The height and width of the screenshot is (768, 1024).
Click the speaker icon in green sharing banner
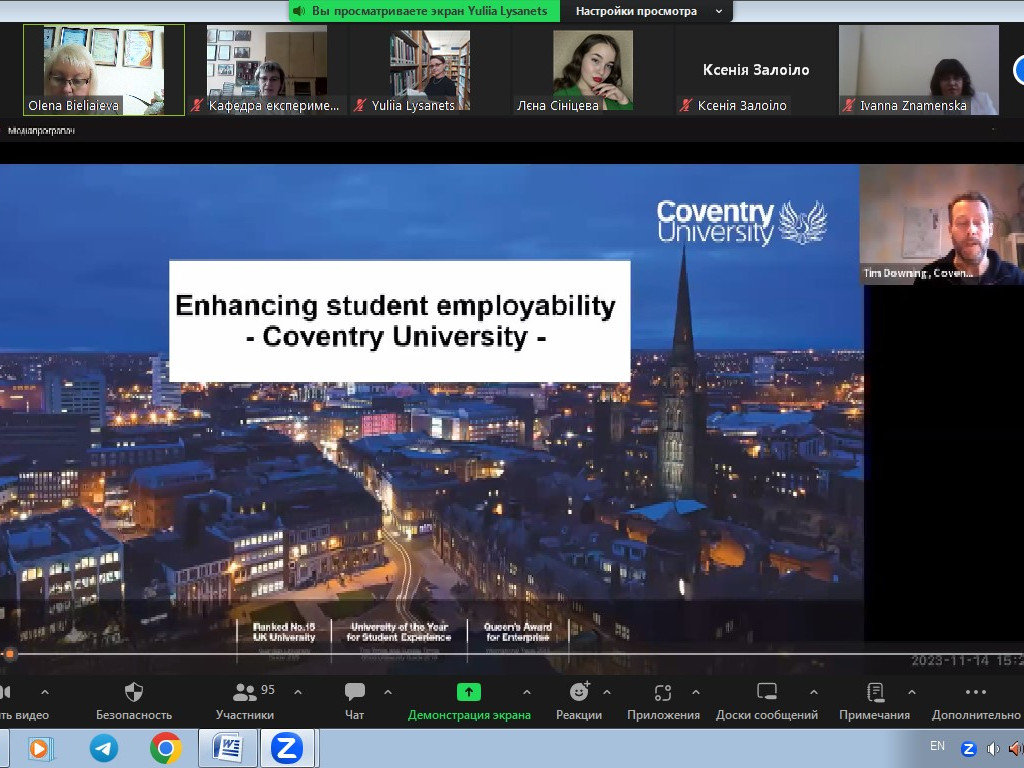[x=299, y=11]
